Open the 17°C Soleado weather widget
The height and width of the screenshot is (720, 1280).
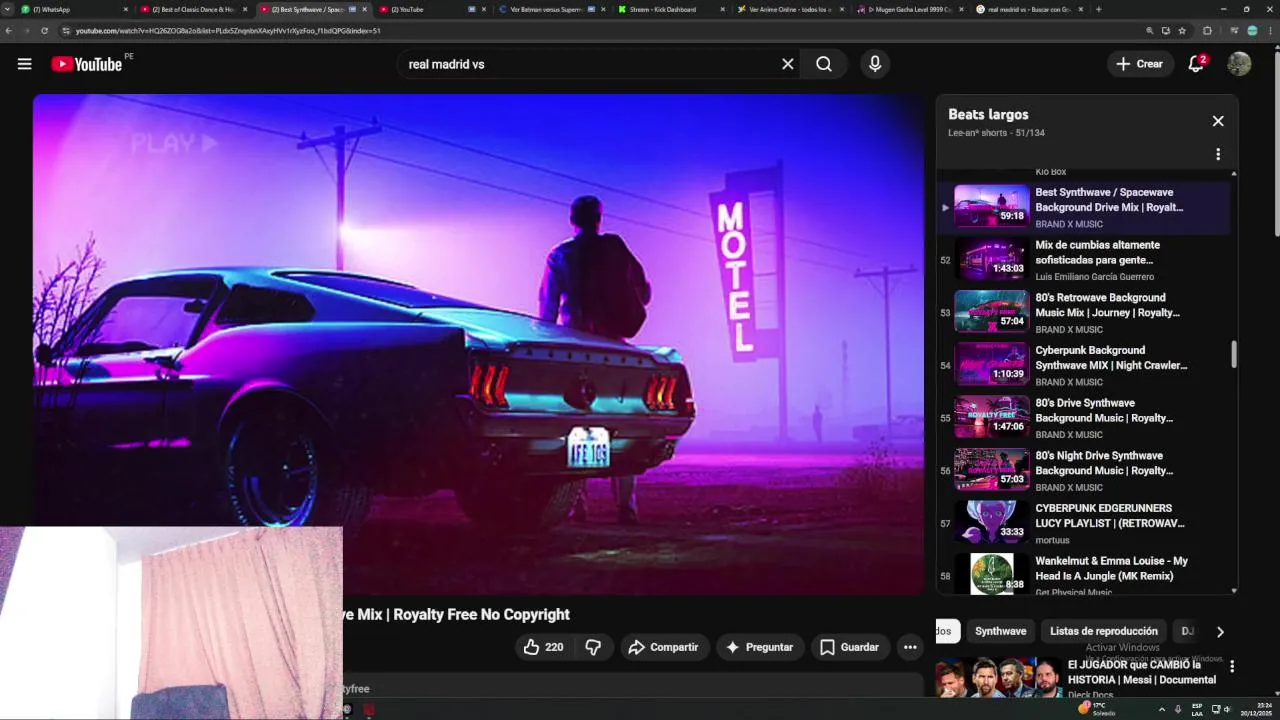pos(1097,709)
